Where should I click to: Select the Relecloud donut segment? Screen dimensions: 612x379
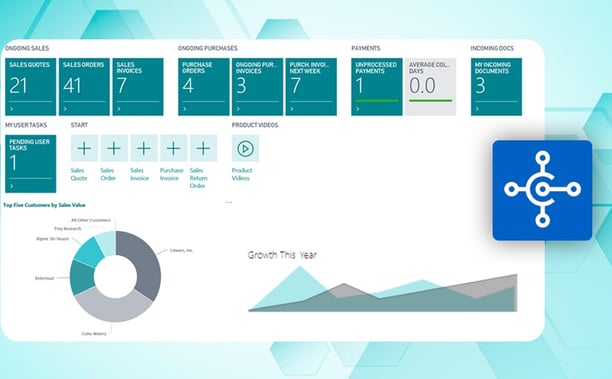pos(82,278)
